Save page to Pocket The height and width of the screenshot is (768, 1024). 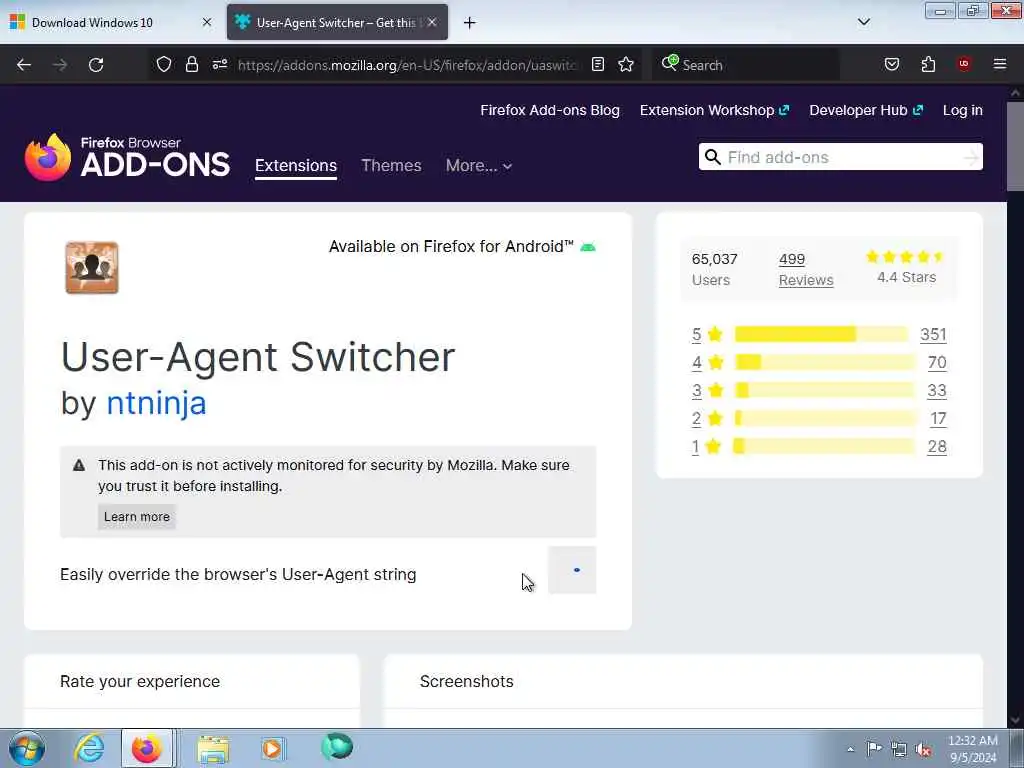pyautogui.click(x=891, y=64)
